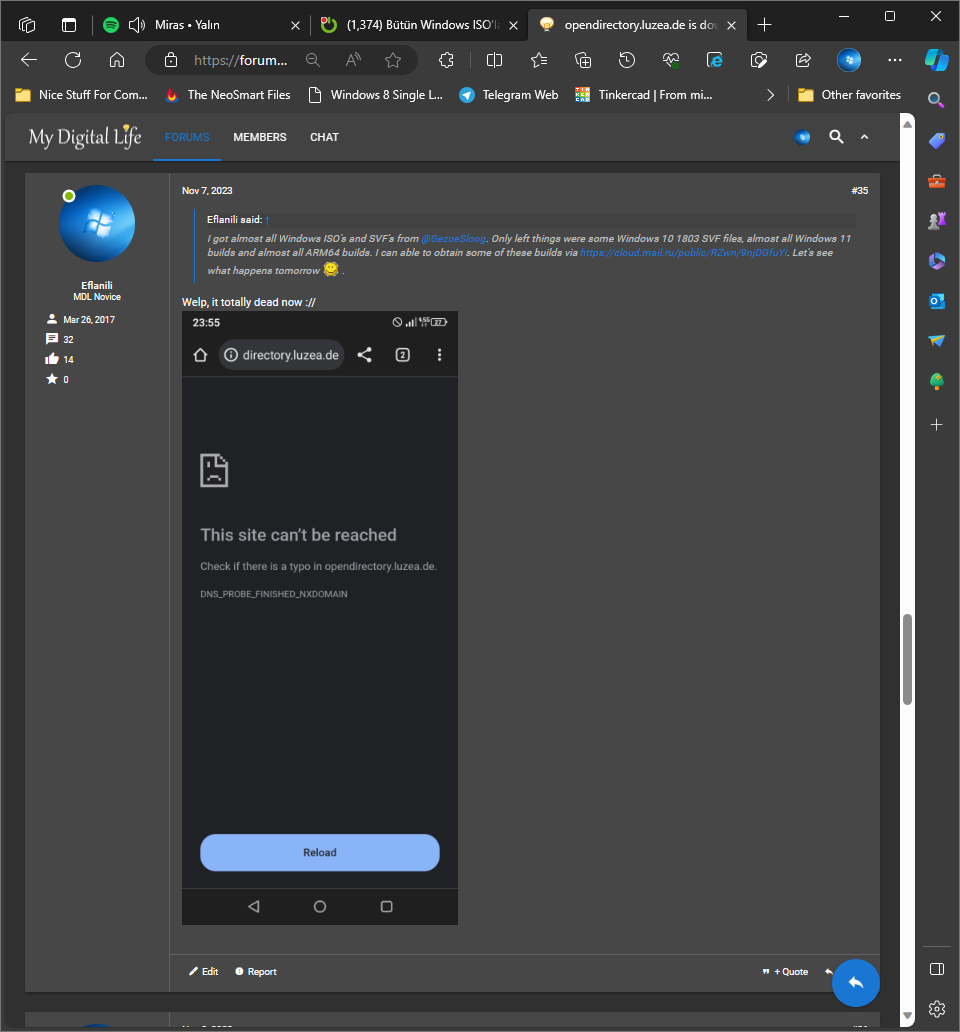960x1032 pixels.
Task: Refresh the current page
Action: coord(72,60)
